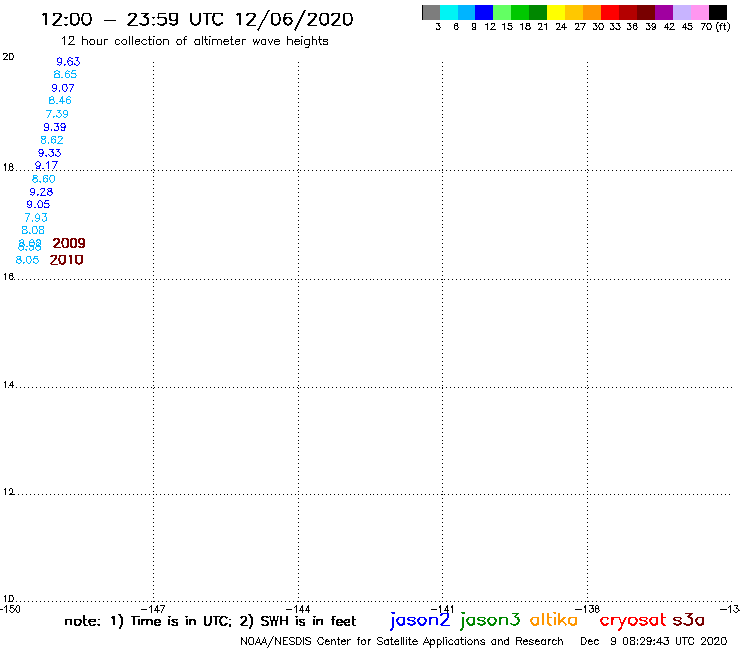
Task: Select the 7.39 wave height reading
Action: [x=57, y=114]
